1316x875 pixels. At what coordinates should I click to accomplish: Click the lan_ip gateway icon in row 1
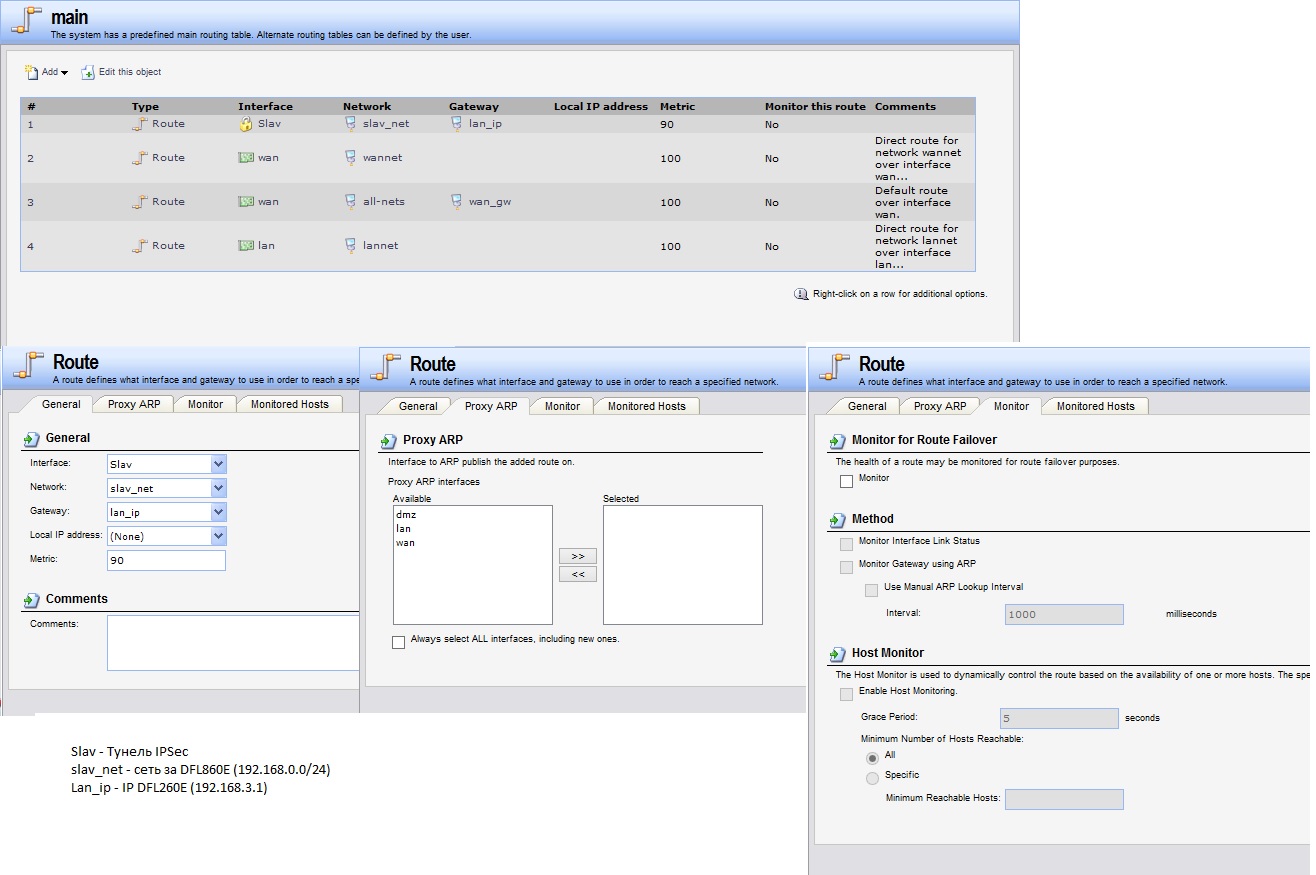click(457, 124)
